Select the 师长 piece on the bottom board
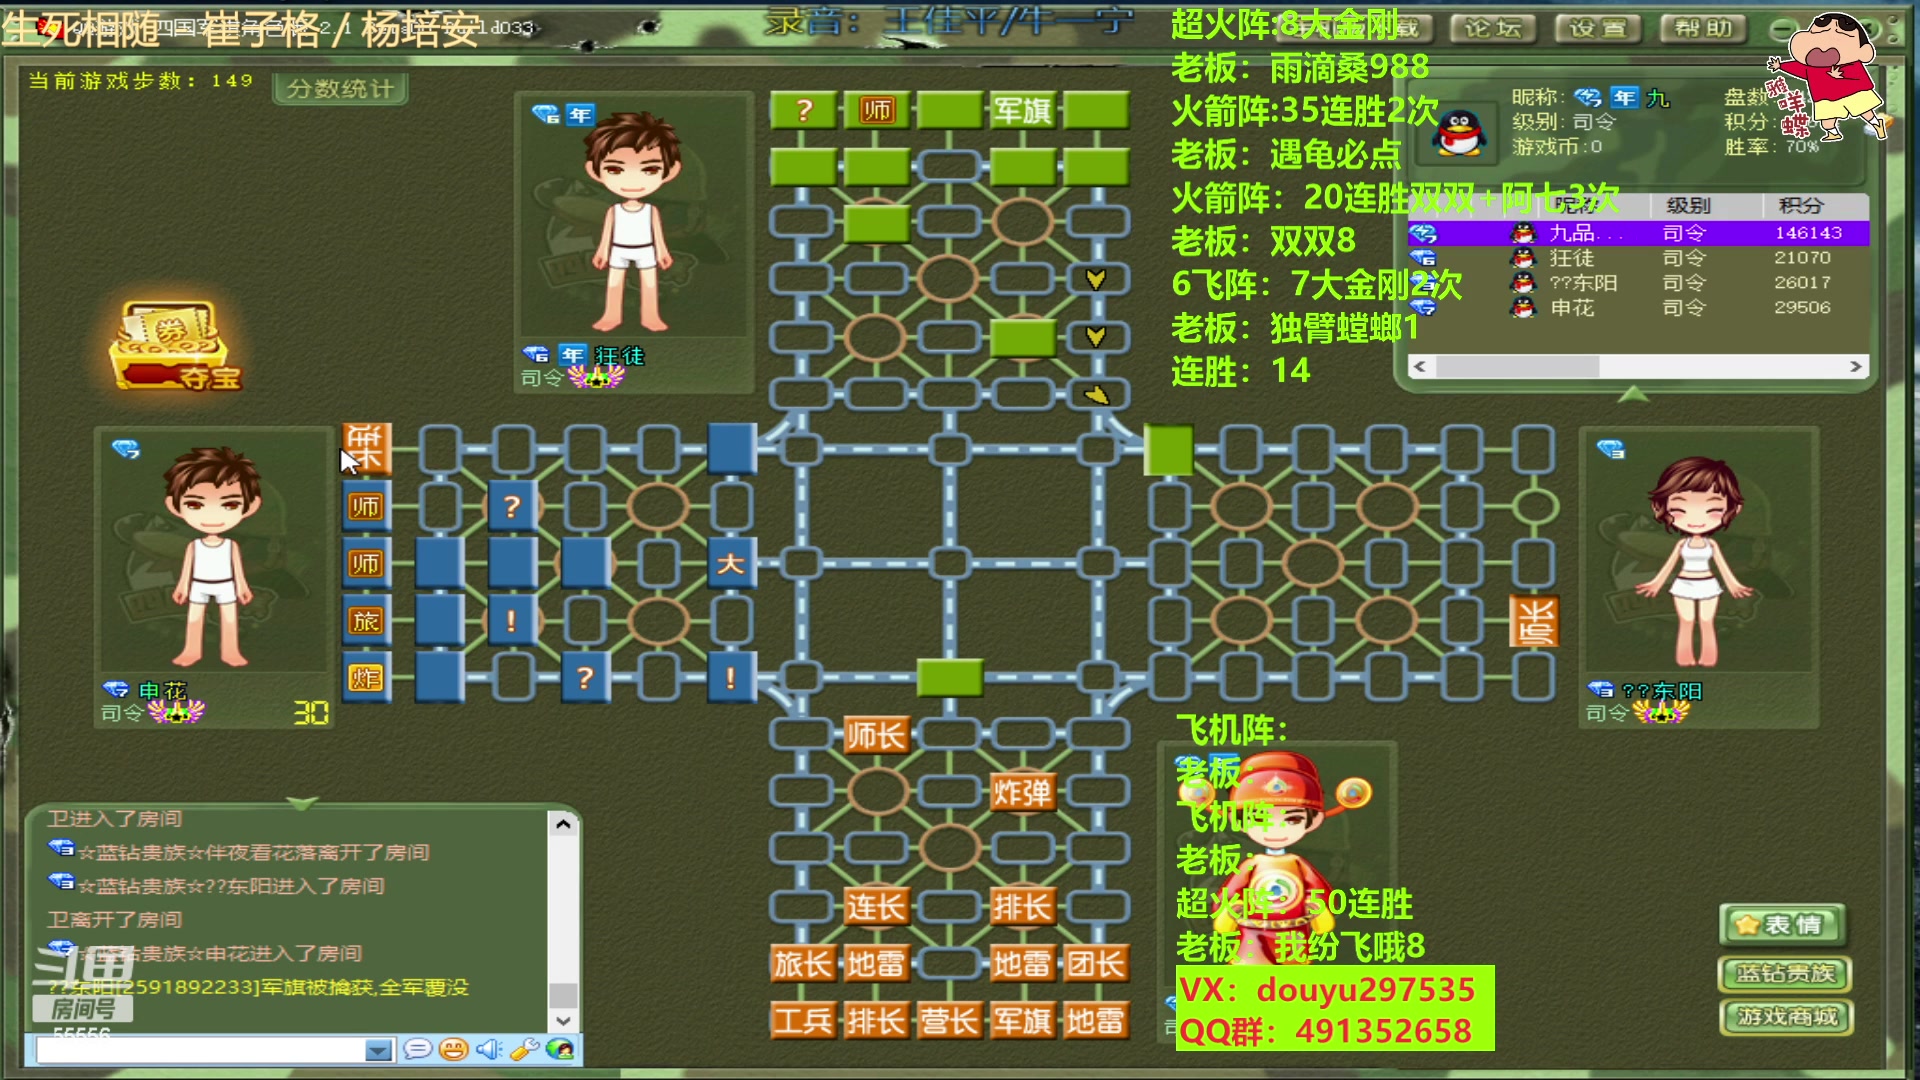 point(875,736)
